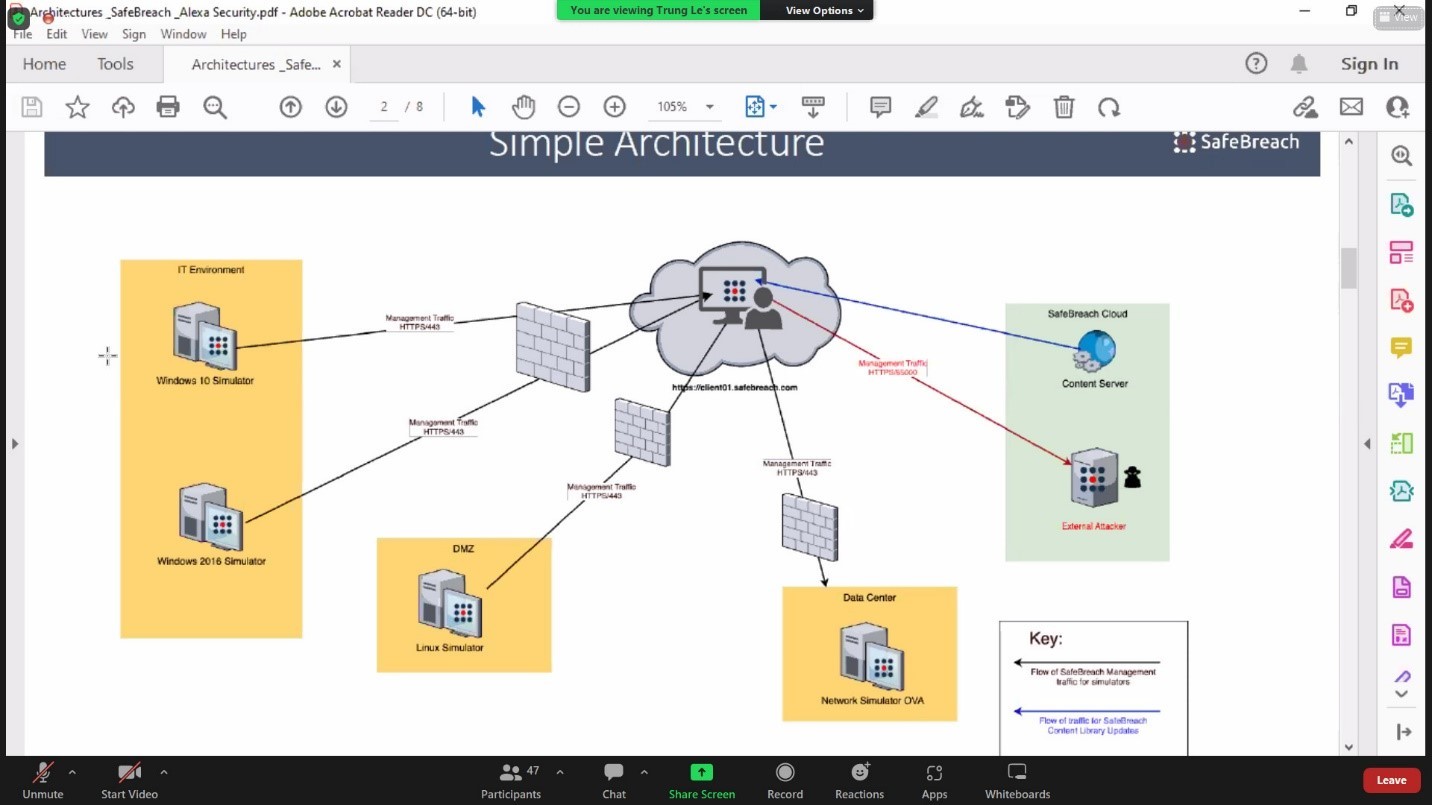
Task: Open video options caret beside Start Video
Action: coord(163,772)
